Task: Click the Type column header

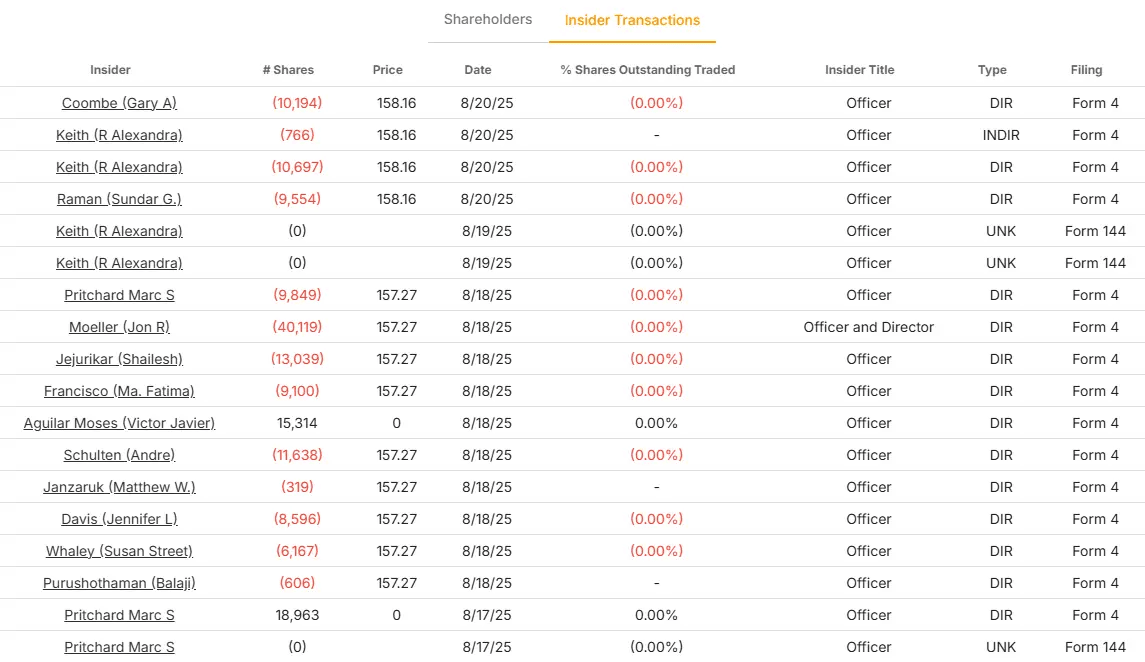Action: pos(992,70)
